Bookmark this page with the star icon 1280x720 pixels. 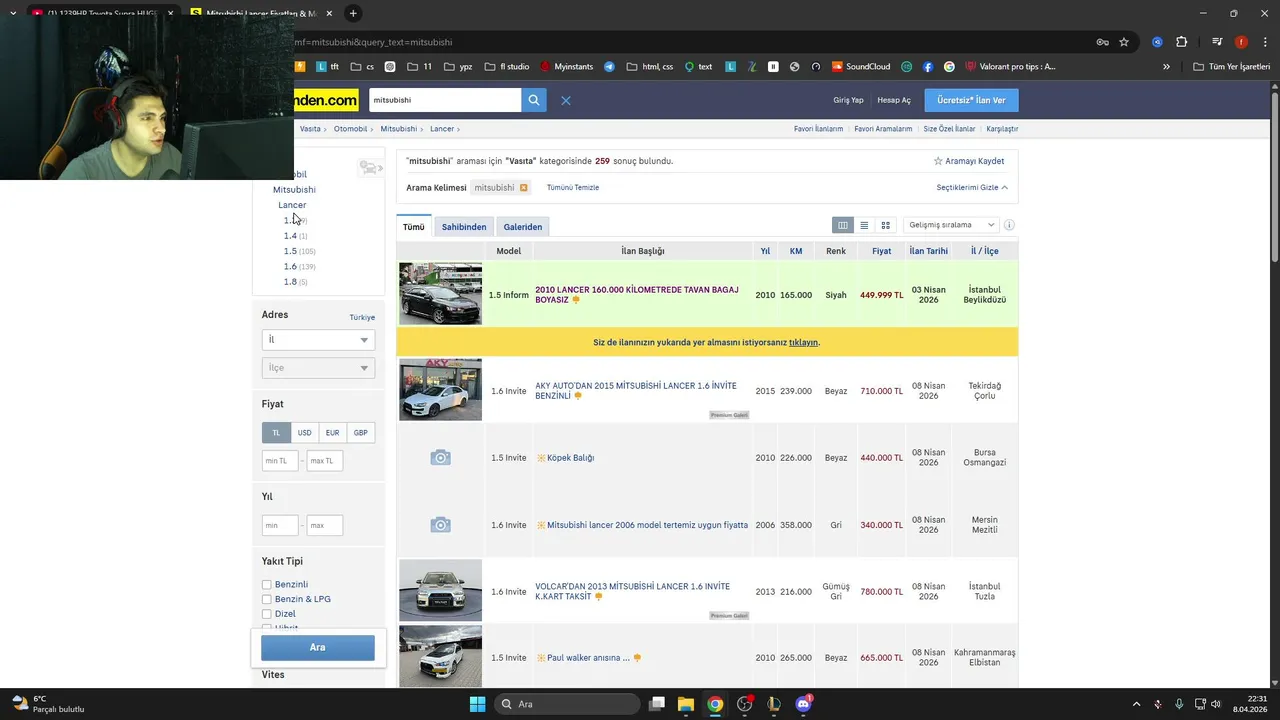click(x=1124, y=42)
